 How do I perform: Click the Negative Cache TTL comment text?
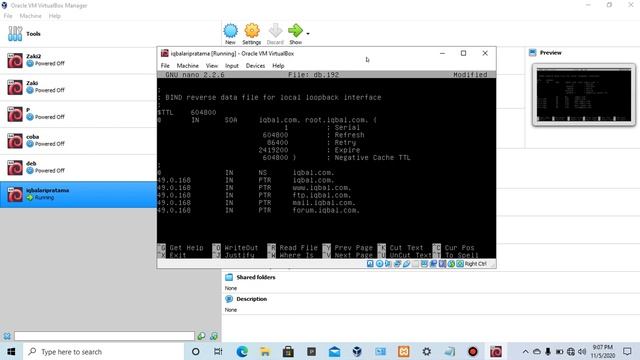click(x=372, y=158)
